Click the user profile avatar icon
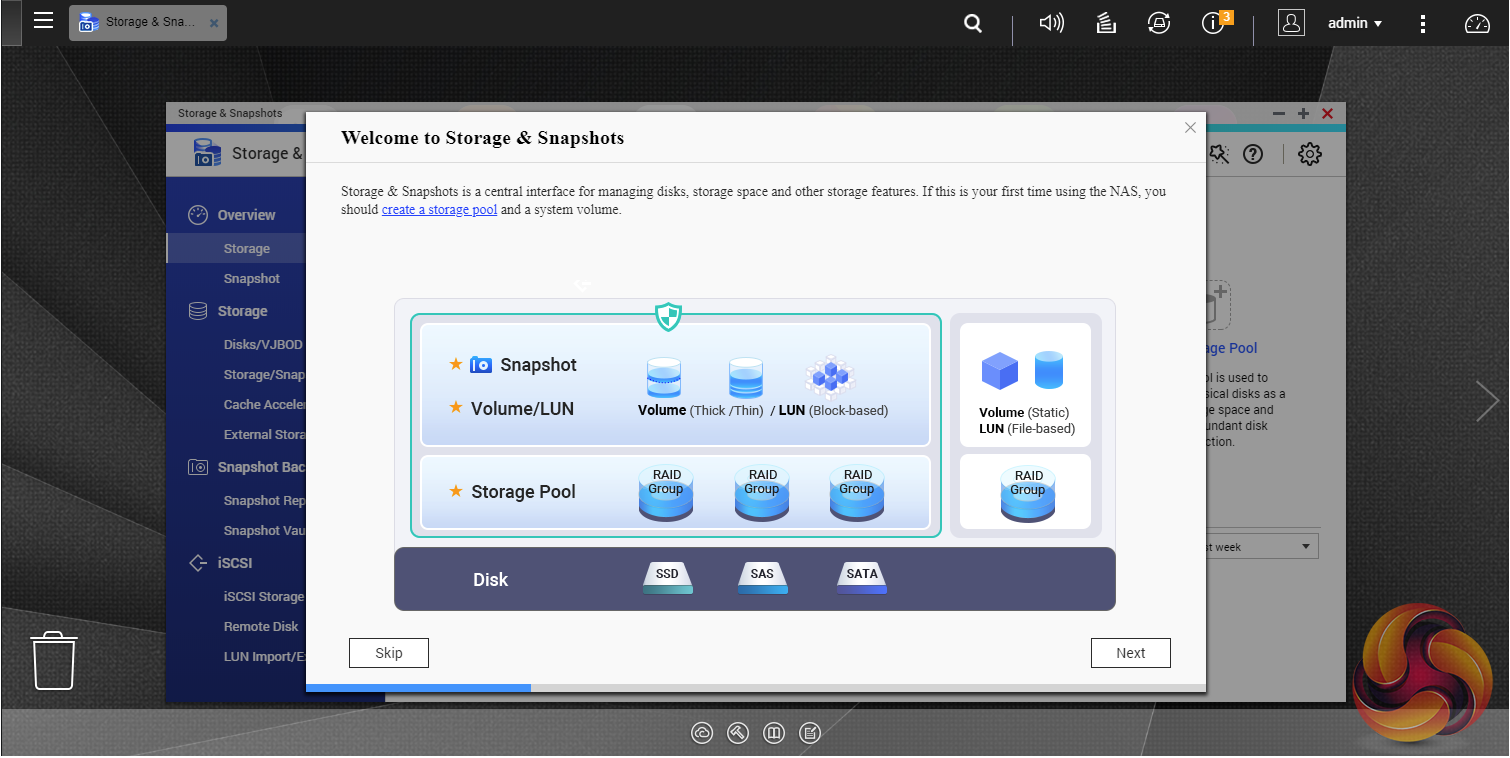The height and width of the screenshot is (758, 1510). click(x=1291, y=23)
